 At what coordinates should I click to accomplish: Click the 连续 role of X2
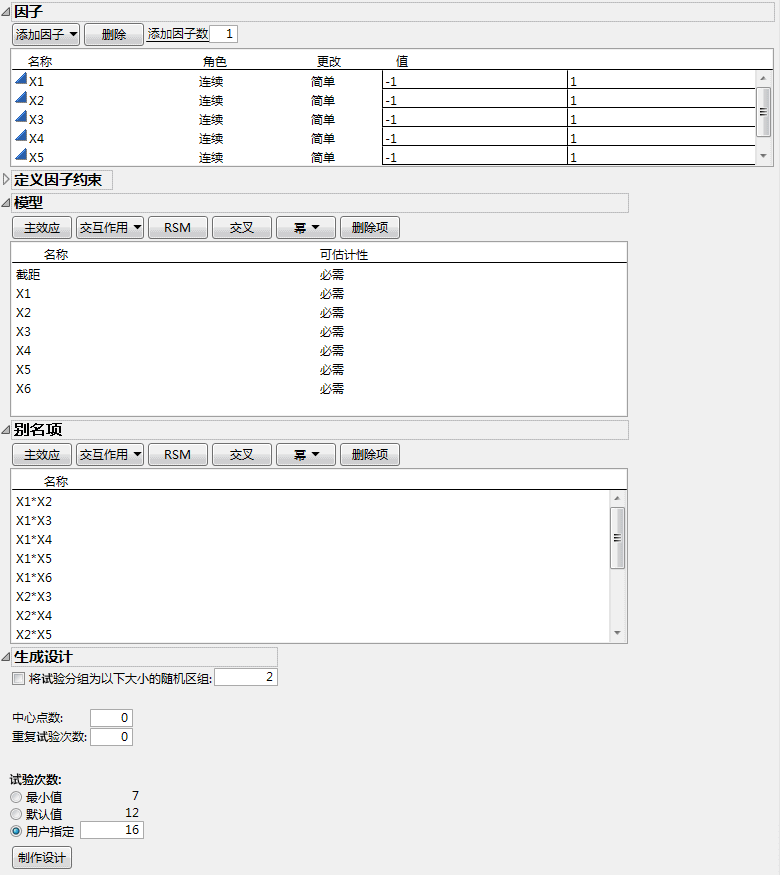click(x=211, y=100)
